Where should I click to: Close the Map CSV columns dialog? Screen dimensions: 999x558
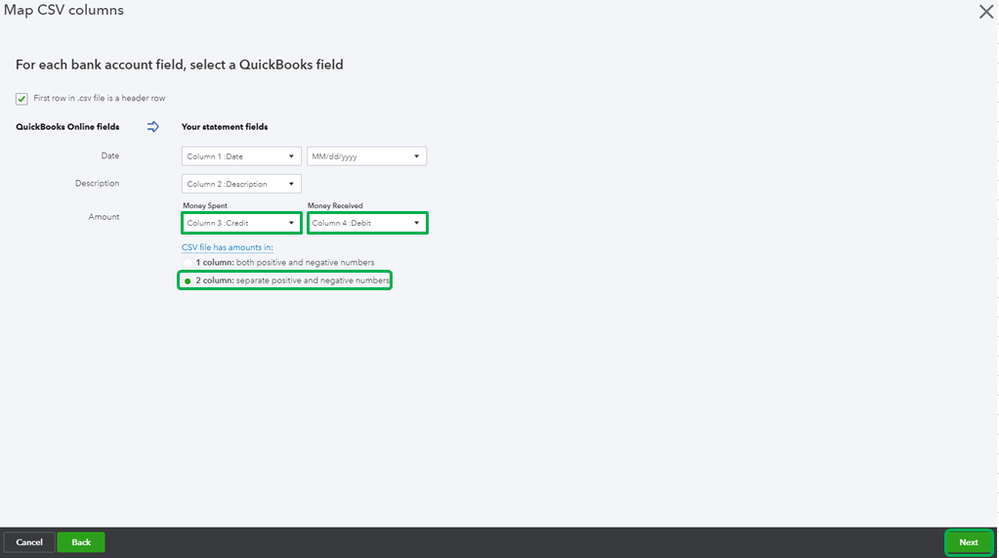986,11
